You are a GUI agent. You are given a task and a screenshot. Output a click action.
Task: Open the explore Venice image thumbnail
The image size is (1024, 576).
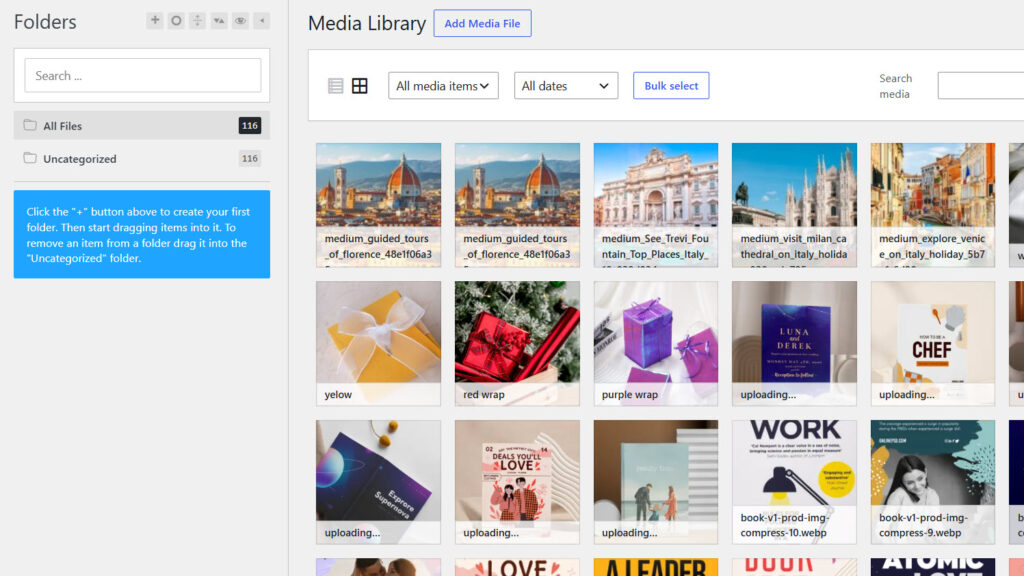933,205
